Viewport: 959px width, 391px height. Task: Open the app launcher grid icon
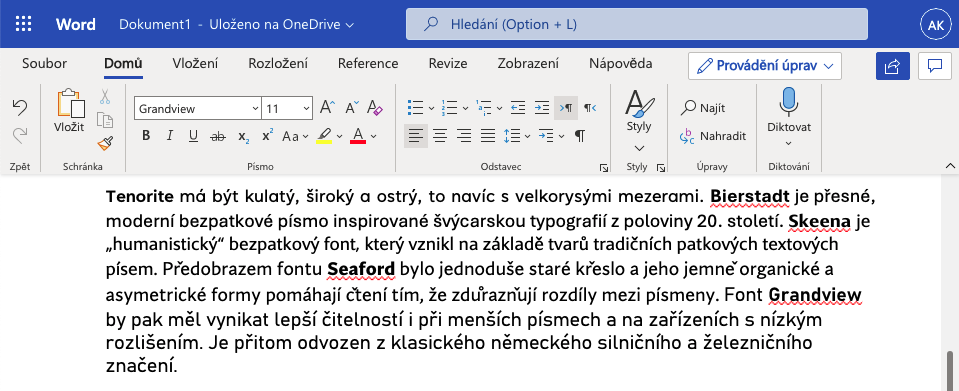[x=23, y=24]
